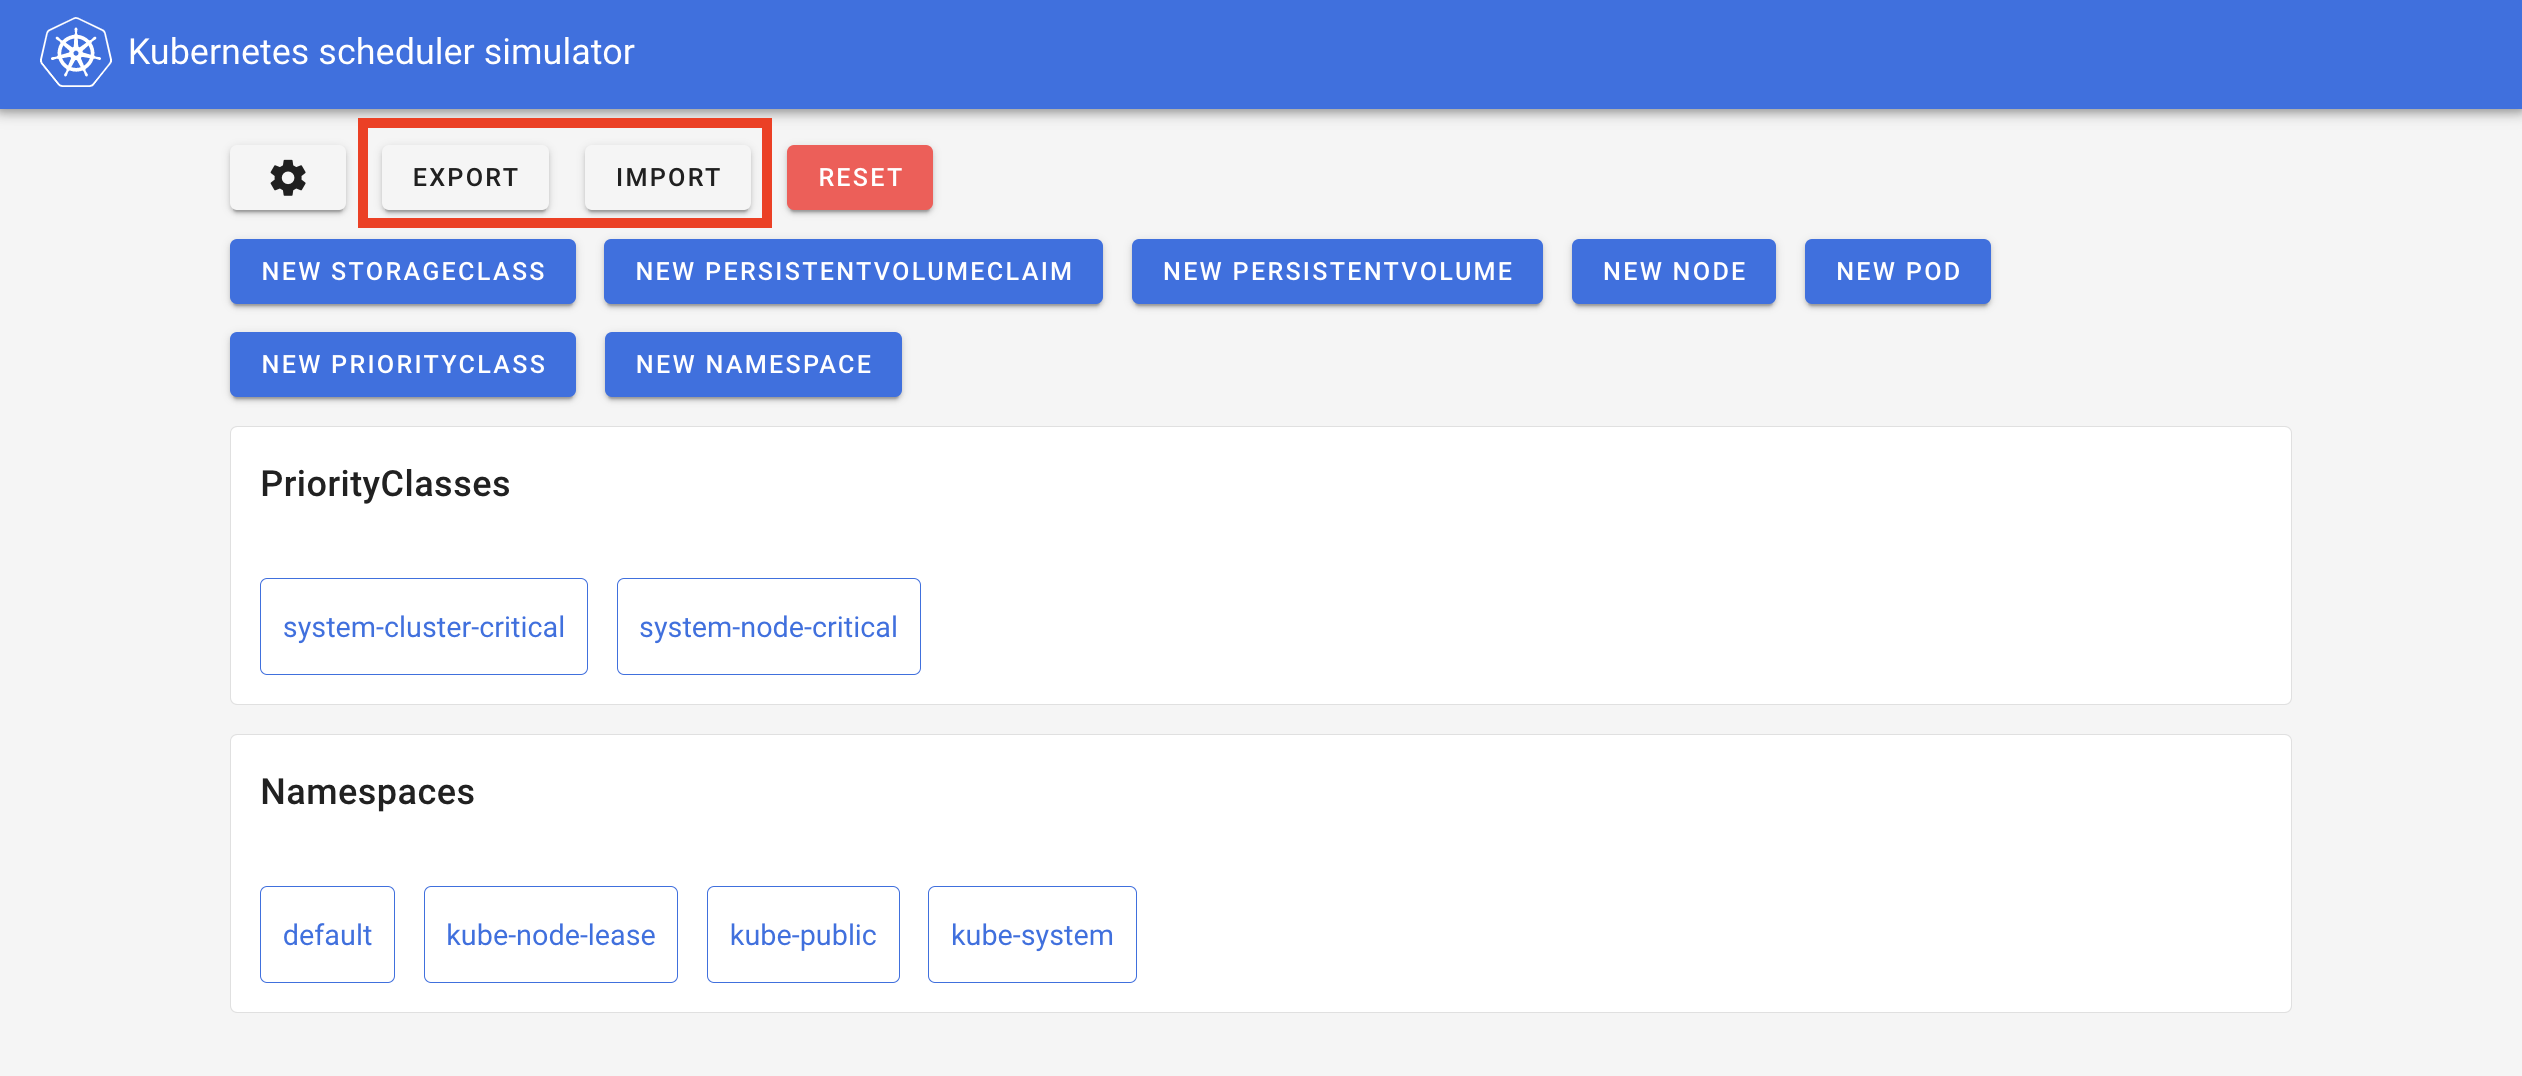The height and width of the screenshot is (1076, 2522).
Task: Open settings with the gear icon
Action: tap(288, 178)
